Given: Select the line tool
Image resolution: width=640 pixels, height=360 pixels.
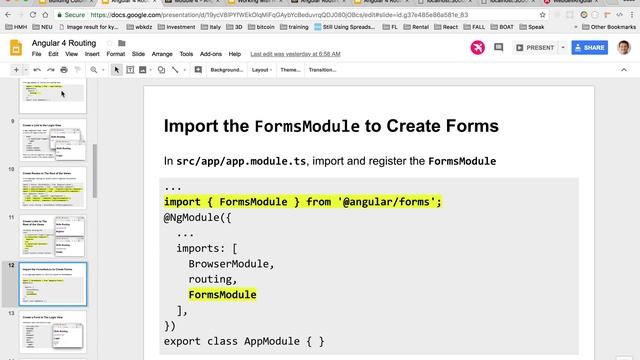Looking at the screenshot, I should (x=175, y=70).
